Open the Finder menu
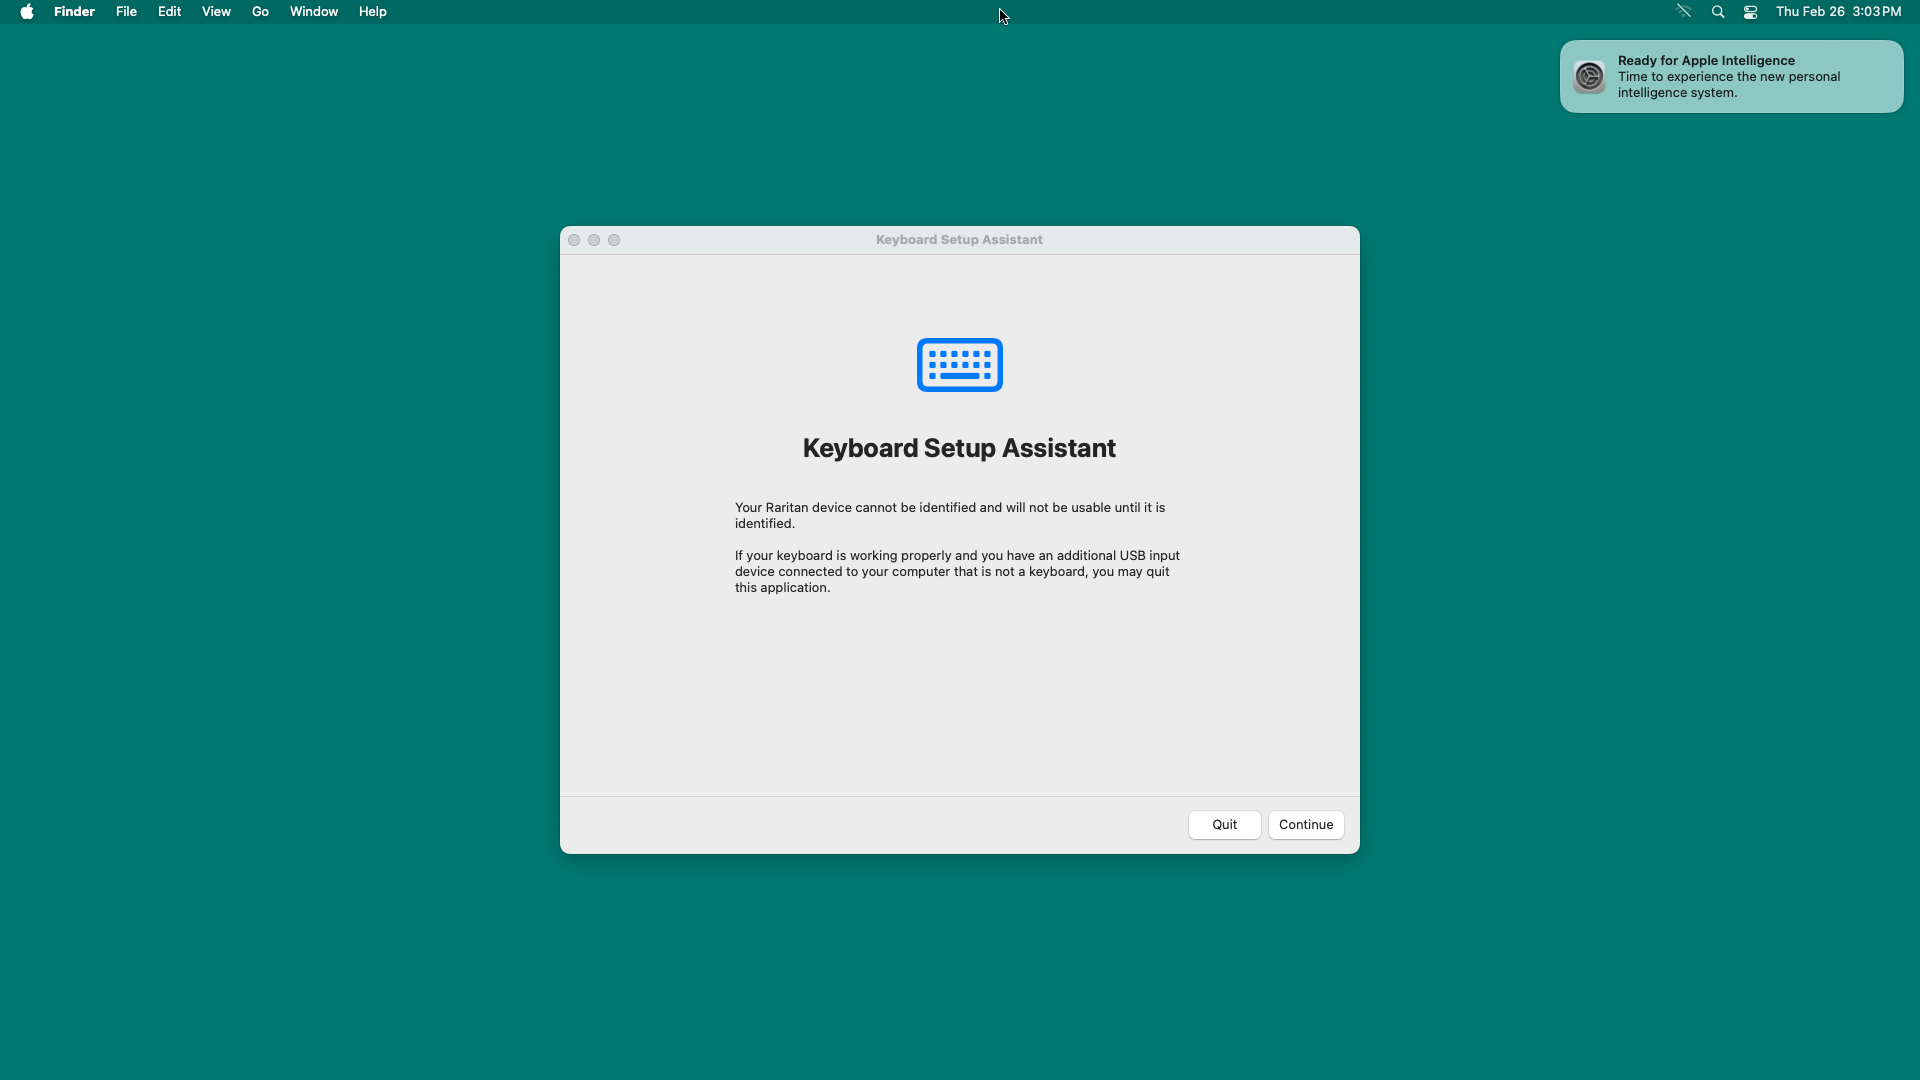This screenshot has width=1920, height=1080. point(74,12)
